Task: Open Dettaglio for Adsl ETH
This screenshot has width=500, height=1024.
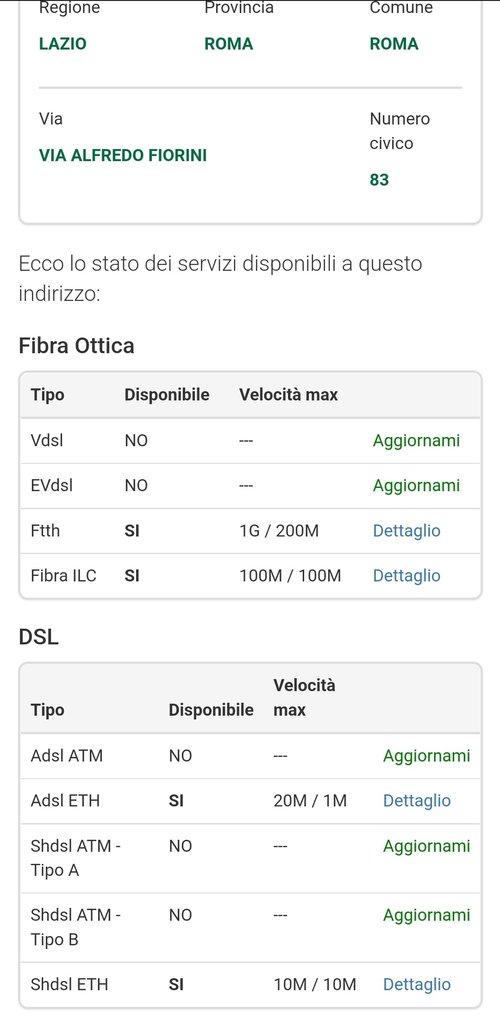Action: pyautogui.click(x=416, y=801)
